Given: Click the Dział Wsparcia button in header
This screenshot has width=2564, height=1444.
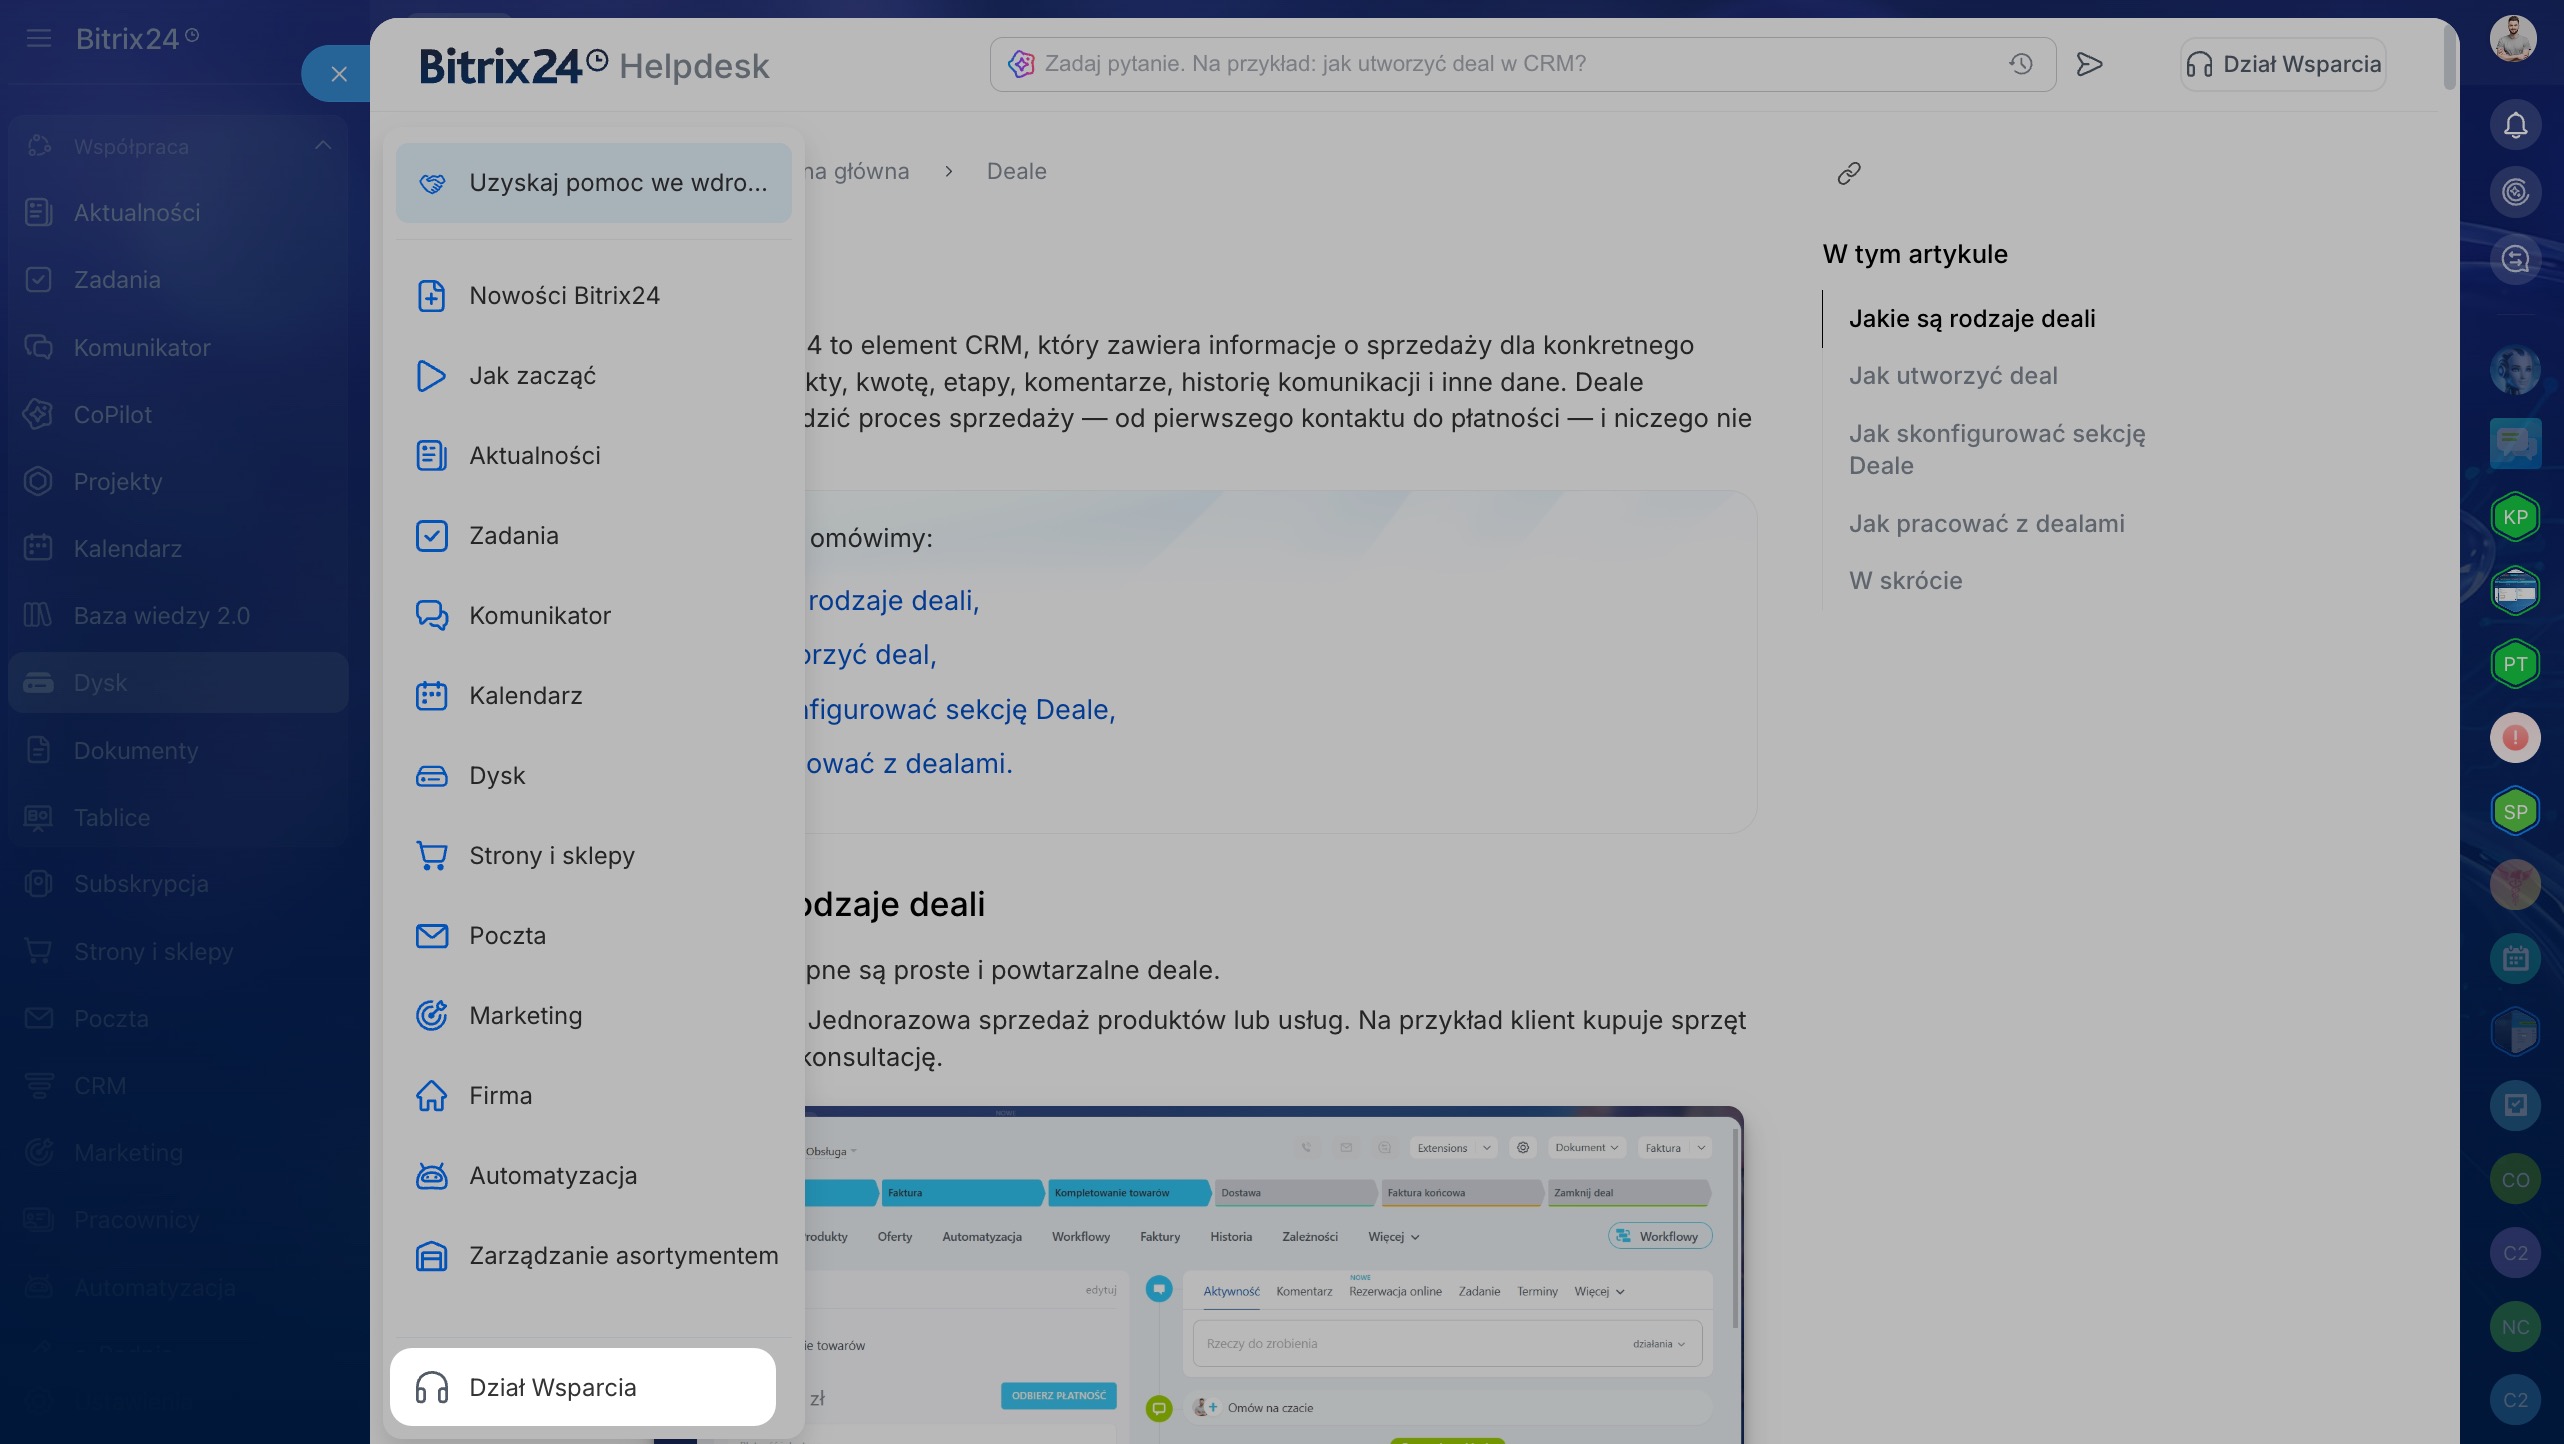Looking at the screenshot, I should [2283, 65].
